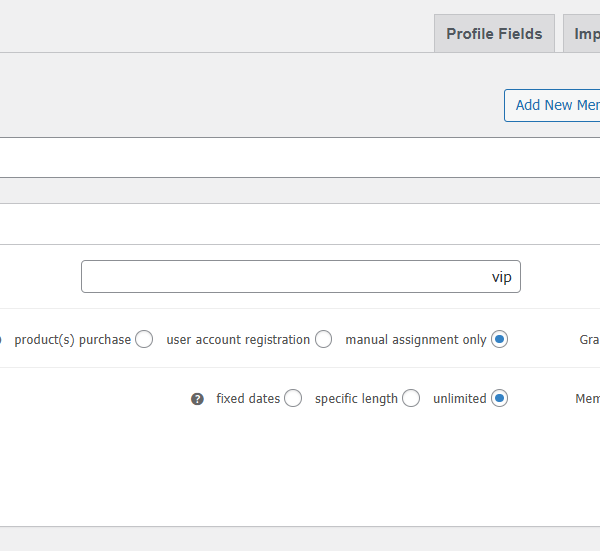
Task: Select the unlimited radio button
Action: coord(499,399)
